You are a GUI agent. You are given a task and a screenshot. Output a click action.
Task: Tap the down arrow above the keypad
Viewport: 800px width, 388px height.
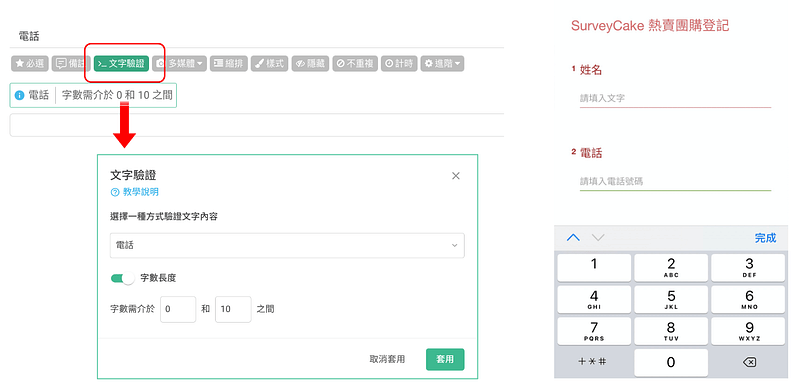pyautogui.click(x=597, y=237)
